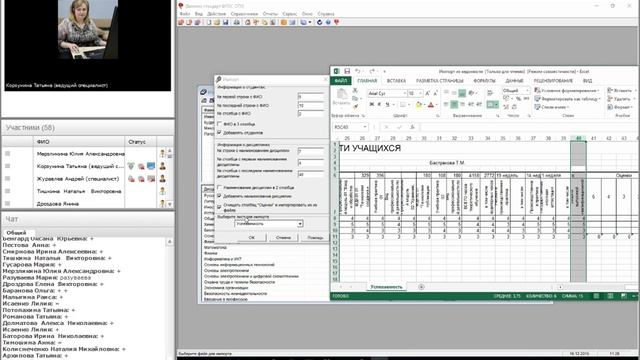Open the Excel font name dropdown Arial Cyr

(405, 93)
